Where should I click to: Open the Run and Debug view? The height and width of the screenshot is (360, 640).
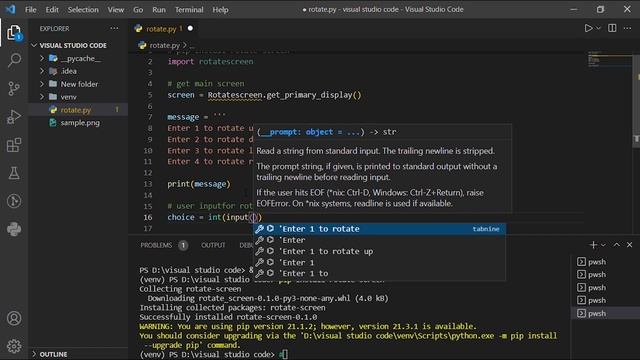[14, 117]
